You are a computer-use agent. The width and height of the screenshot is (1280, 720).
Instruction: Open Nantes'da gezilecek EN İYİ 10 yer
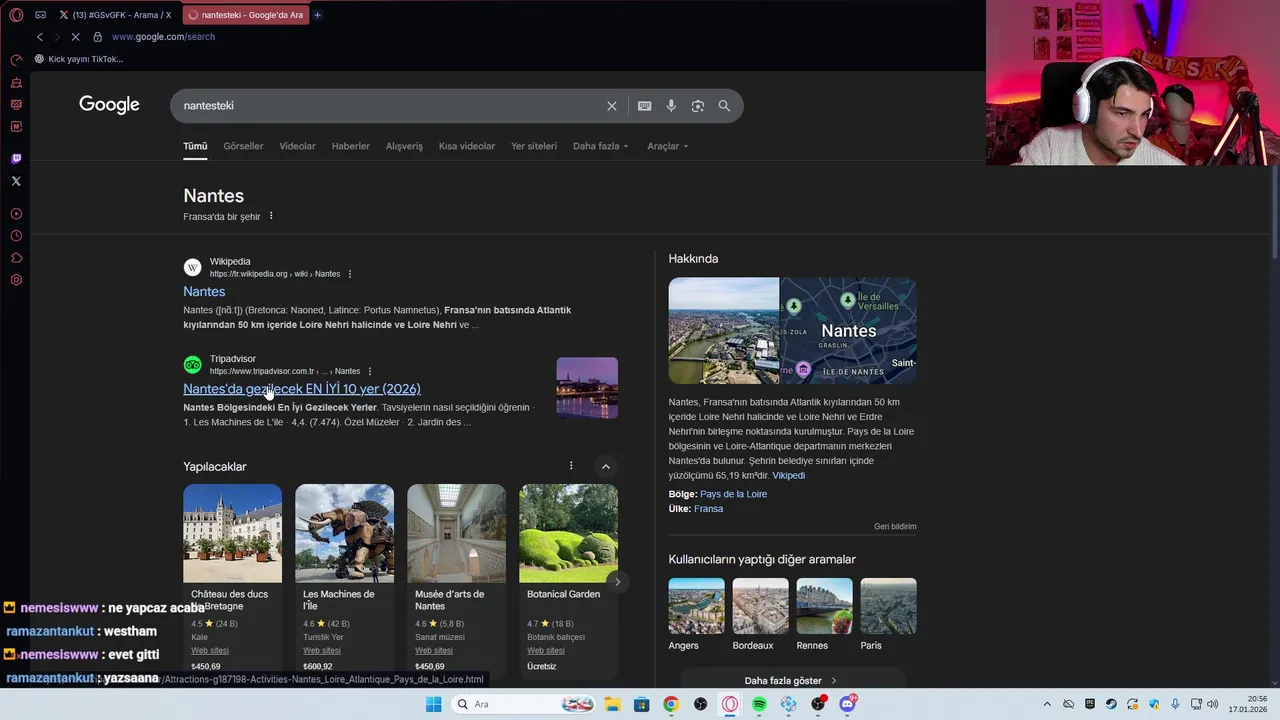point(302,389)
